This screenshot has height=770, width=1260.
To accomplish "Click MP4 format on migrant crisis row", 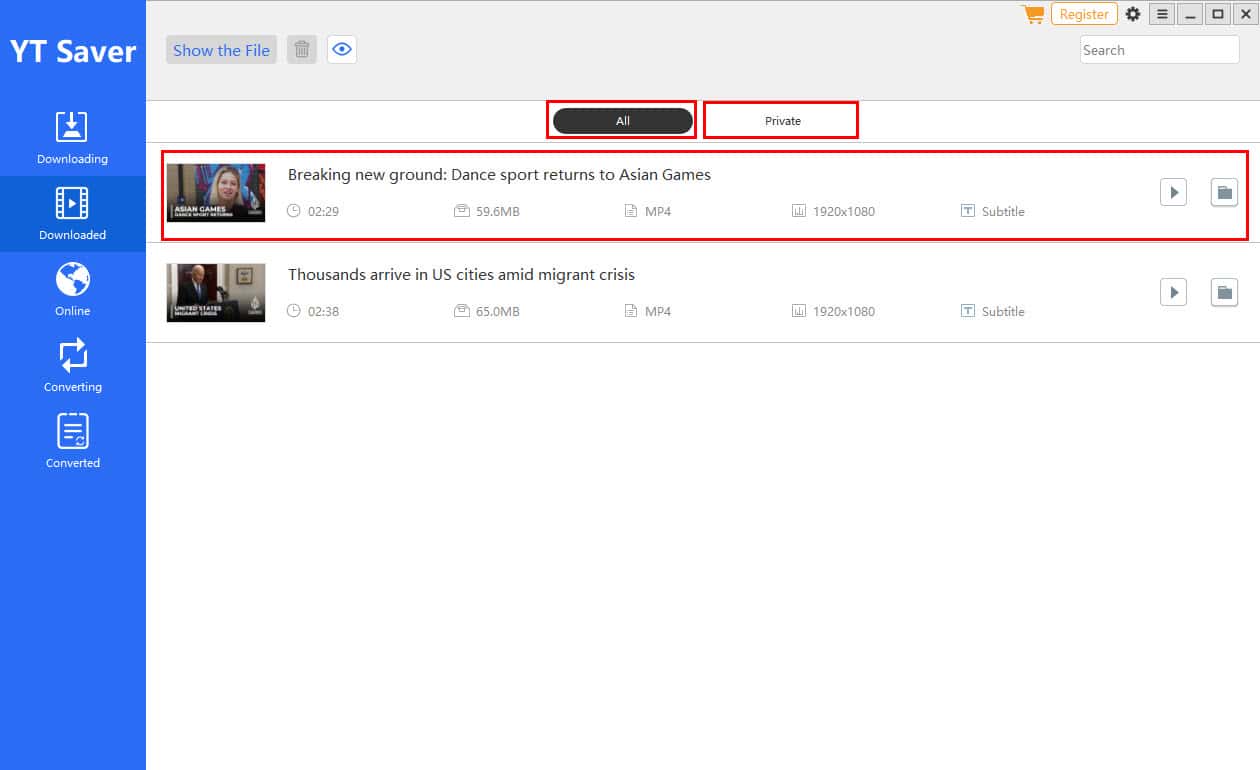I will [x=658, y=312].
